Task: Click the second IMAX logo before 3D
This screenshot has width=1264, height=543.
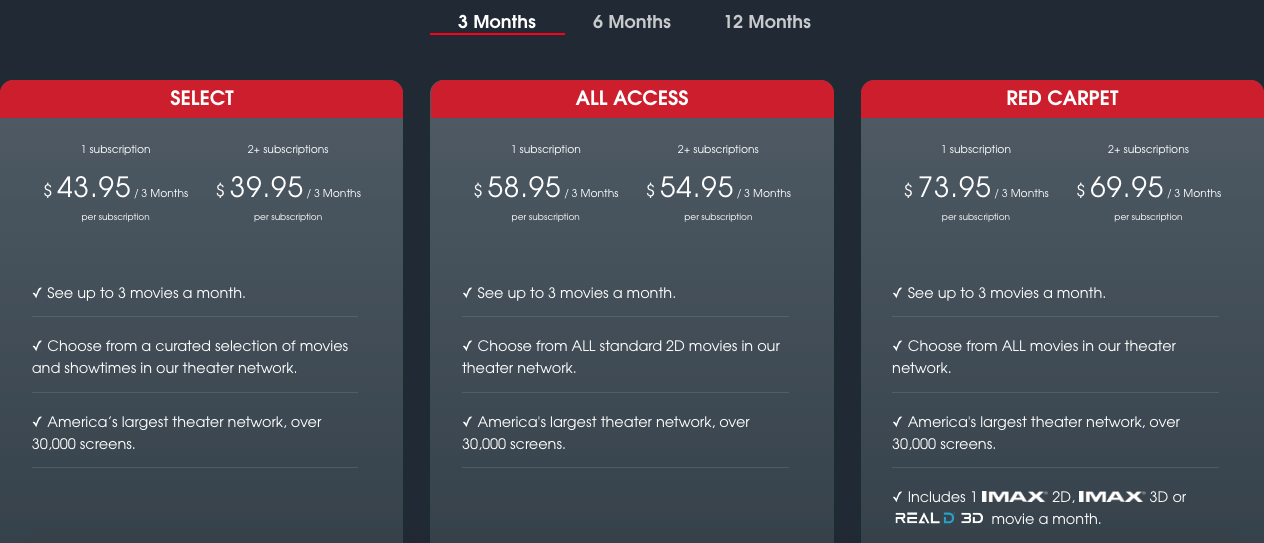Action: coord(1110,497)
